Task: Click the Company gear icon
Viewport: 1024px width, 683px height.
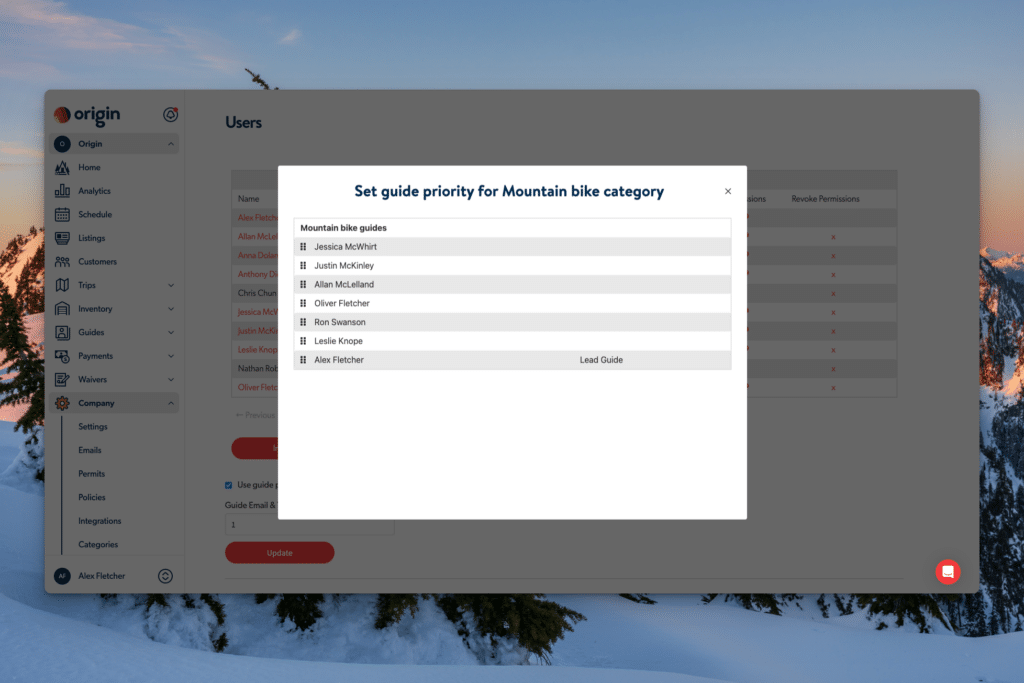Action: click(62, 403)
